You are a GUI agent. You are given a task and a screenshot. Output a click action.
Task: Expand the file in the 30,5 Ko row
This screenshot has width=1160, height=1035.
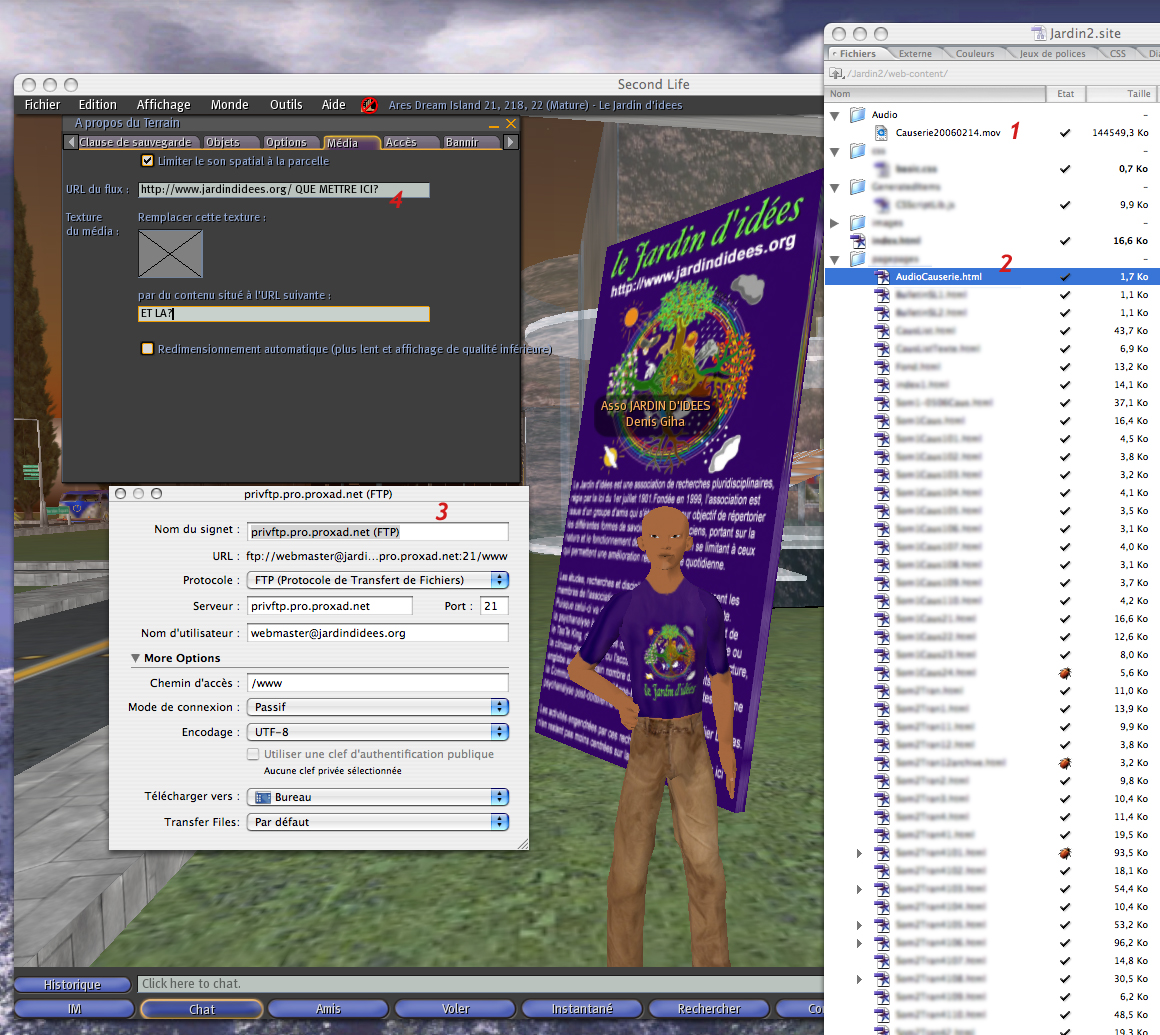pos(860,980)
